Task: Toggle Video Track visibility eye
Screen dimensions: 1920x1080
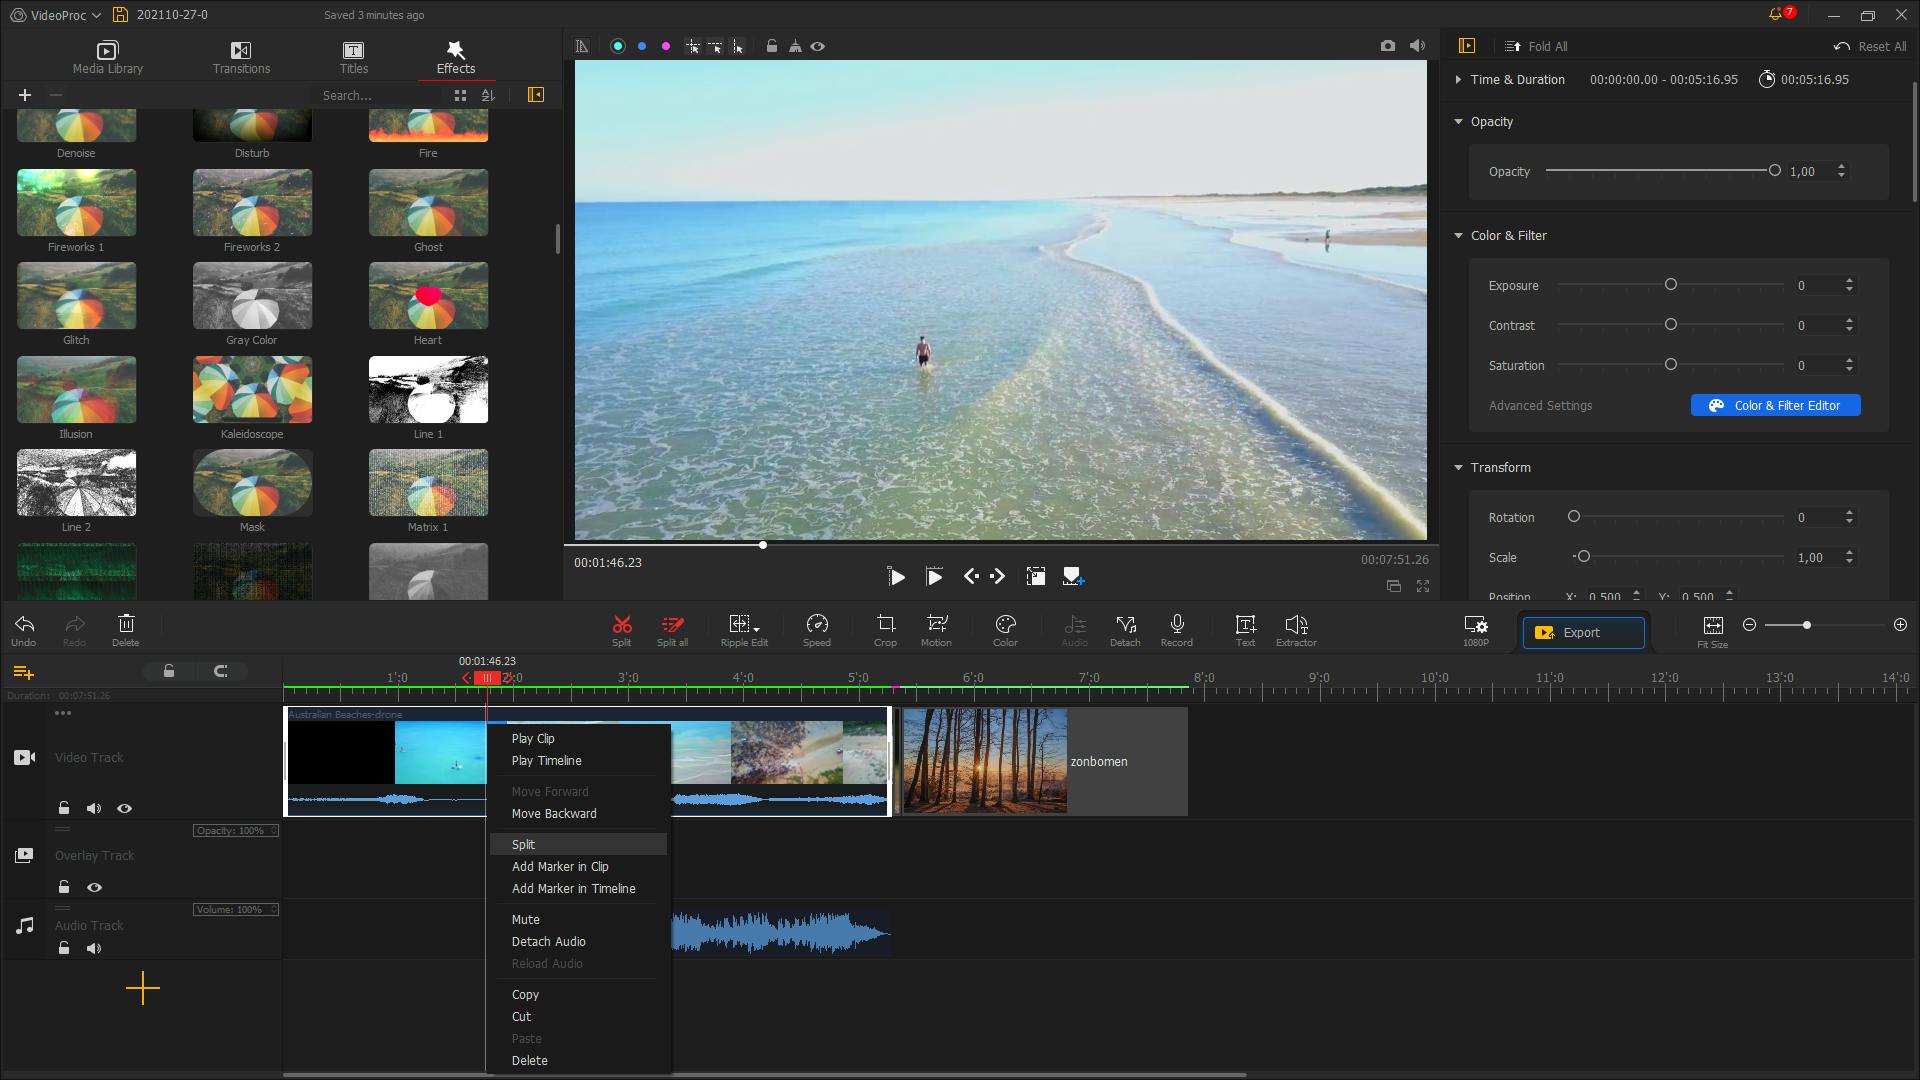Action: coord(124,808)
